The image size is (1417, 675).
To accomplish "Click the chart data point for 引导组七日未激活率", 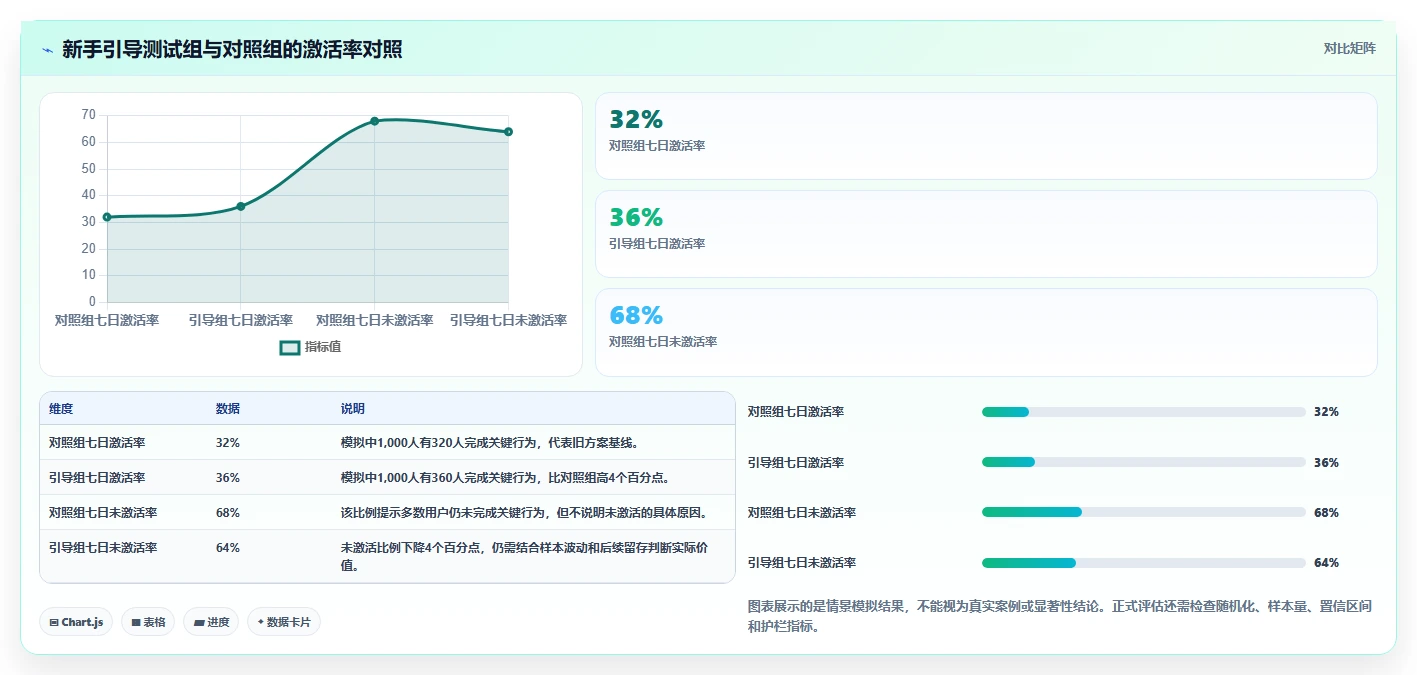I will pyautogui.click(x=508, y=132).
